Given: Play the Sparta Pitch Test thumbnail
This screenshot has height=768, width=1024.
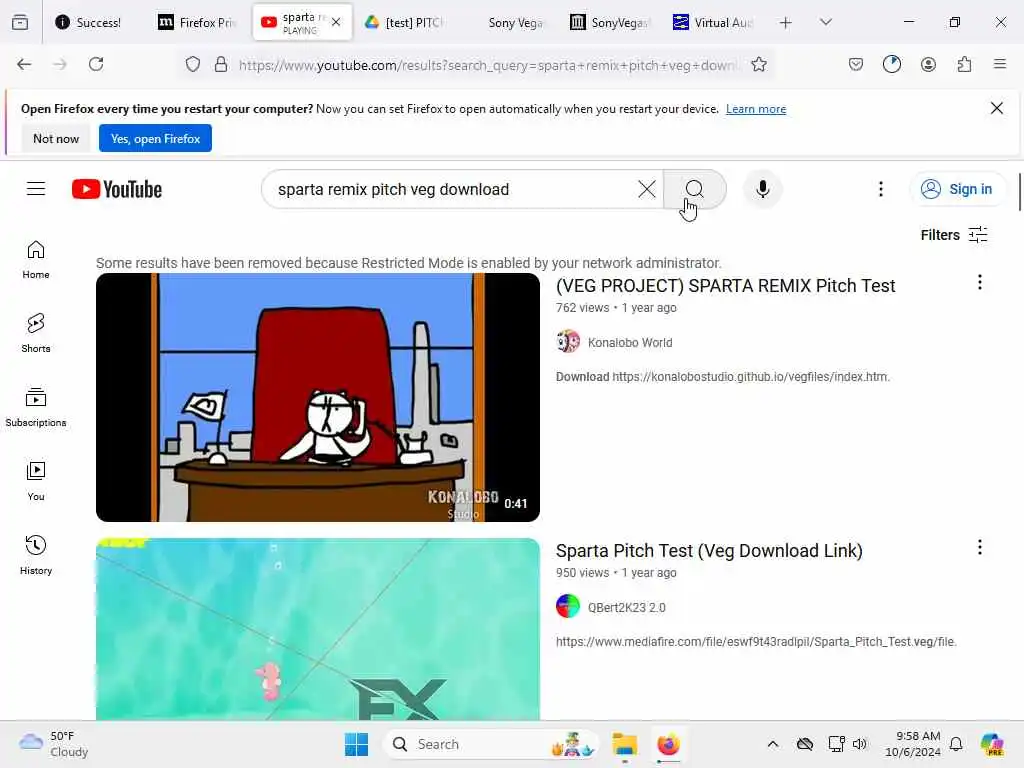Looking at the screenshot, I should [318, 629].
